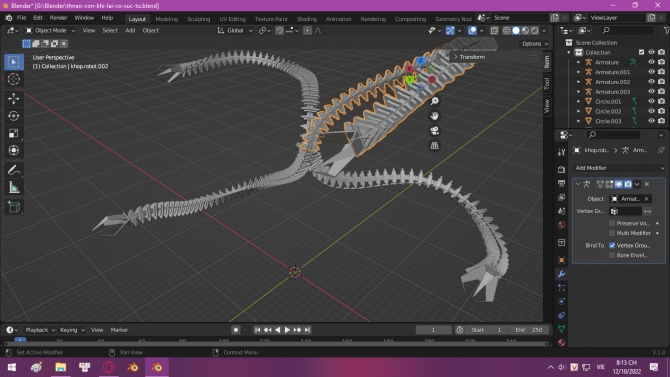Activate the Transform tool
This screenshot has width=670, height=377.
coord(14,150)
